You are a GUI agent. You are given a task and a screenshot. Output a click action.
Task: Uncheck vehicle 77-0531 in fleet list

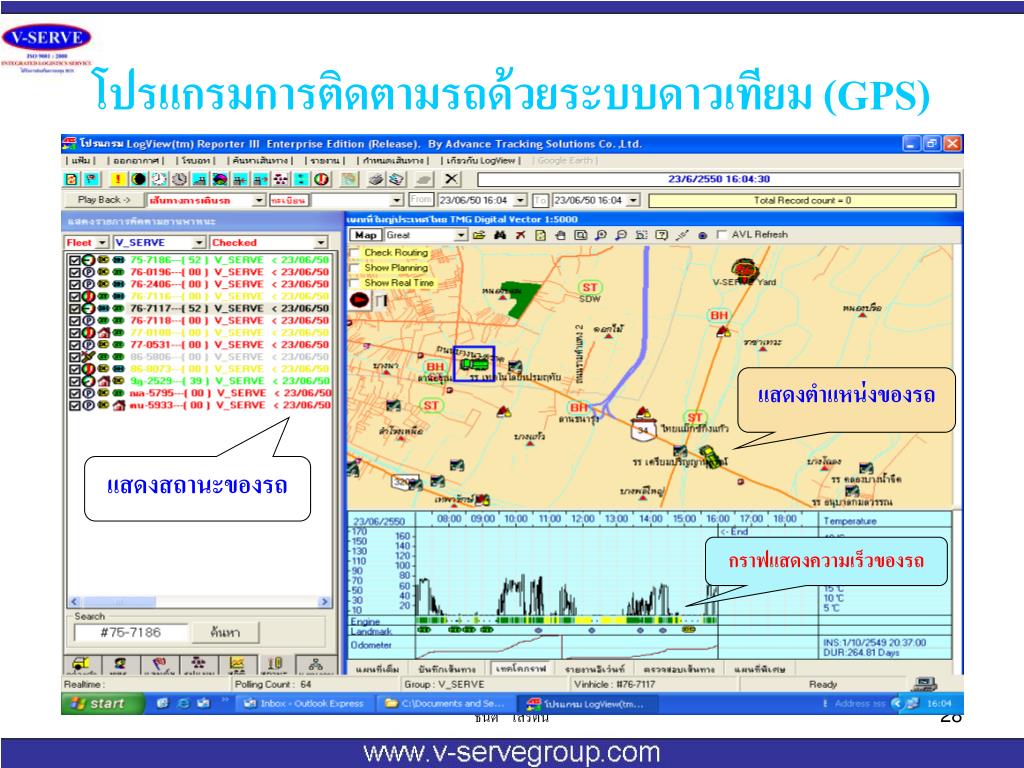tap(74, 345)
